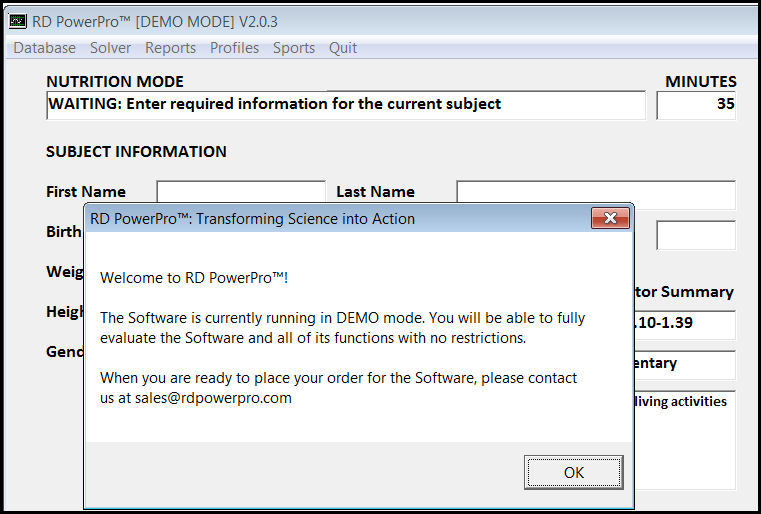Focus the First Name input field
The image size is (761, 514).
[241, 192]
